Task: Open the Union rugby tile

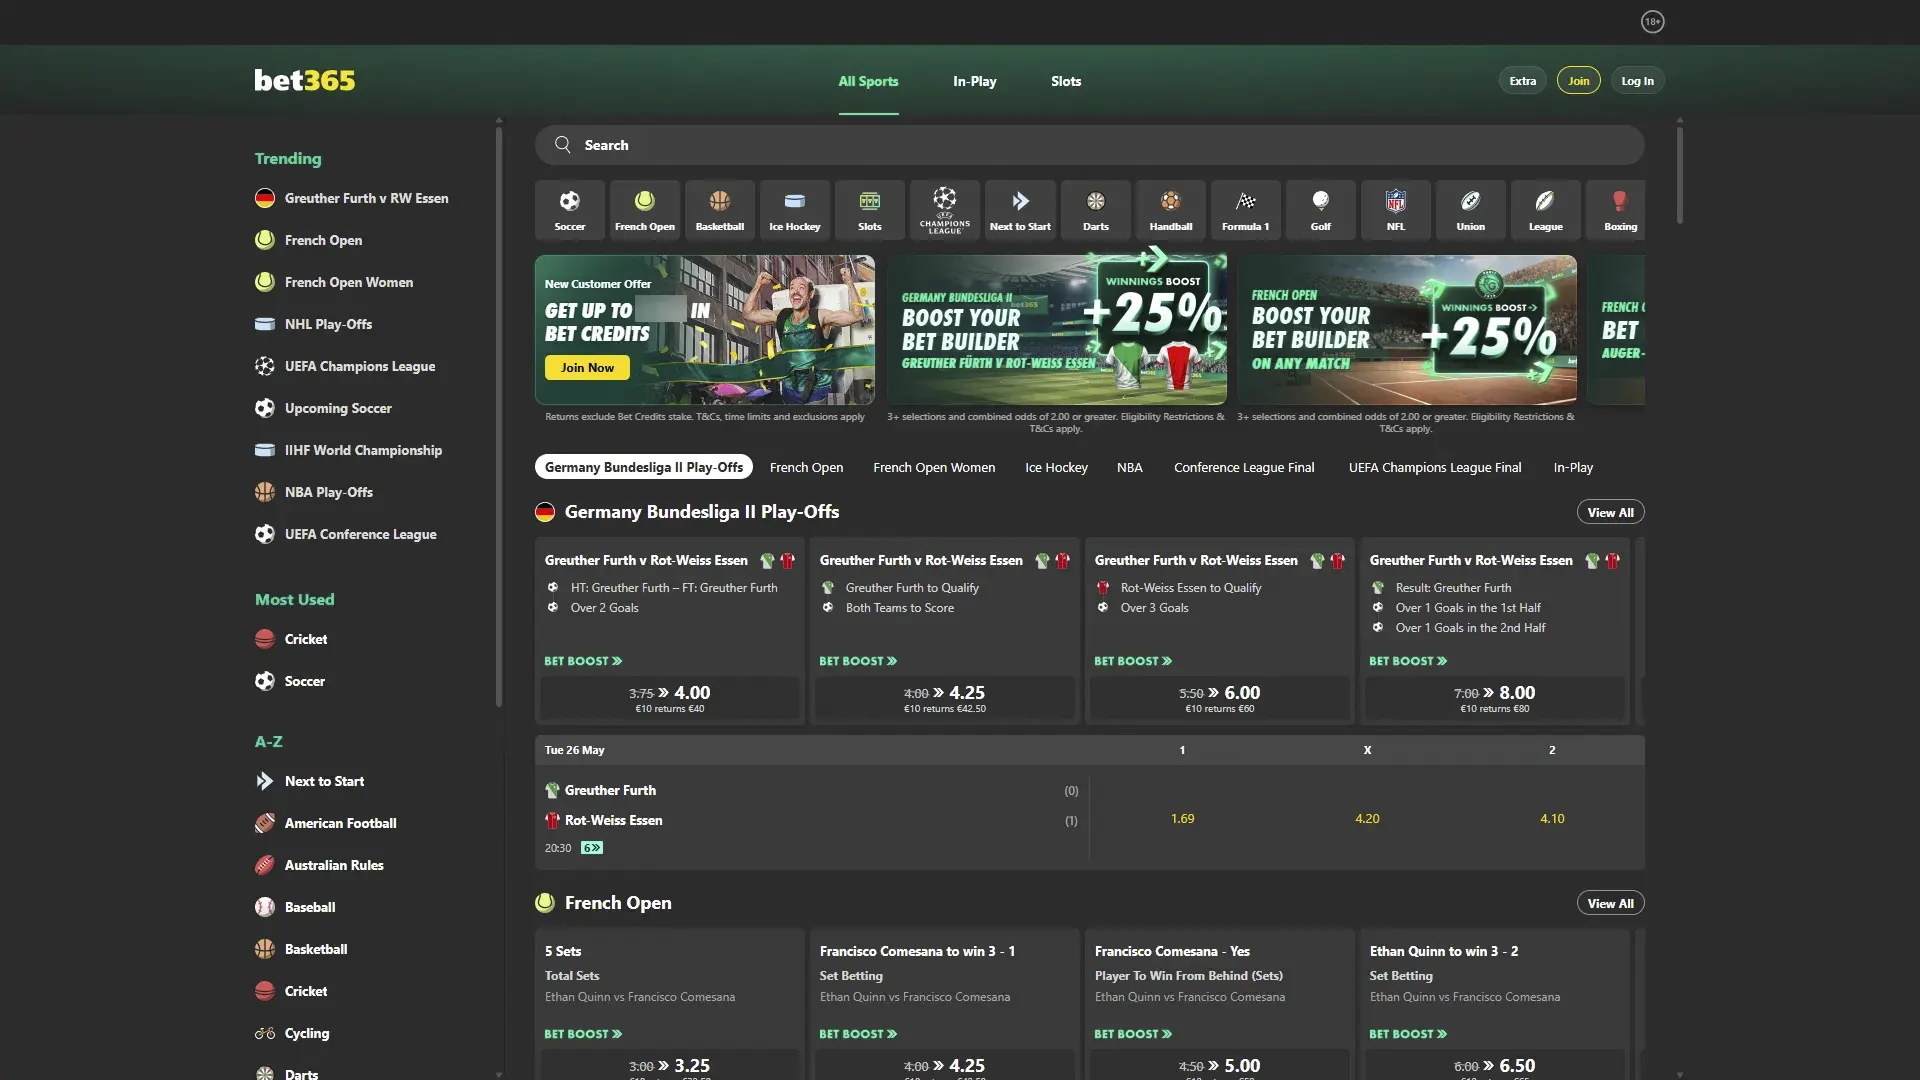Action: coord(1470,210)
